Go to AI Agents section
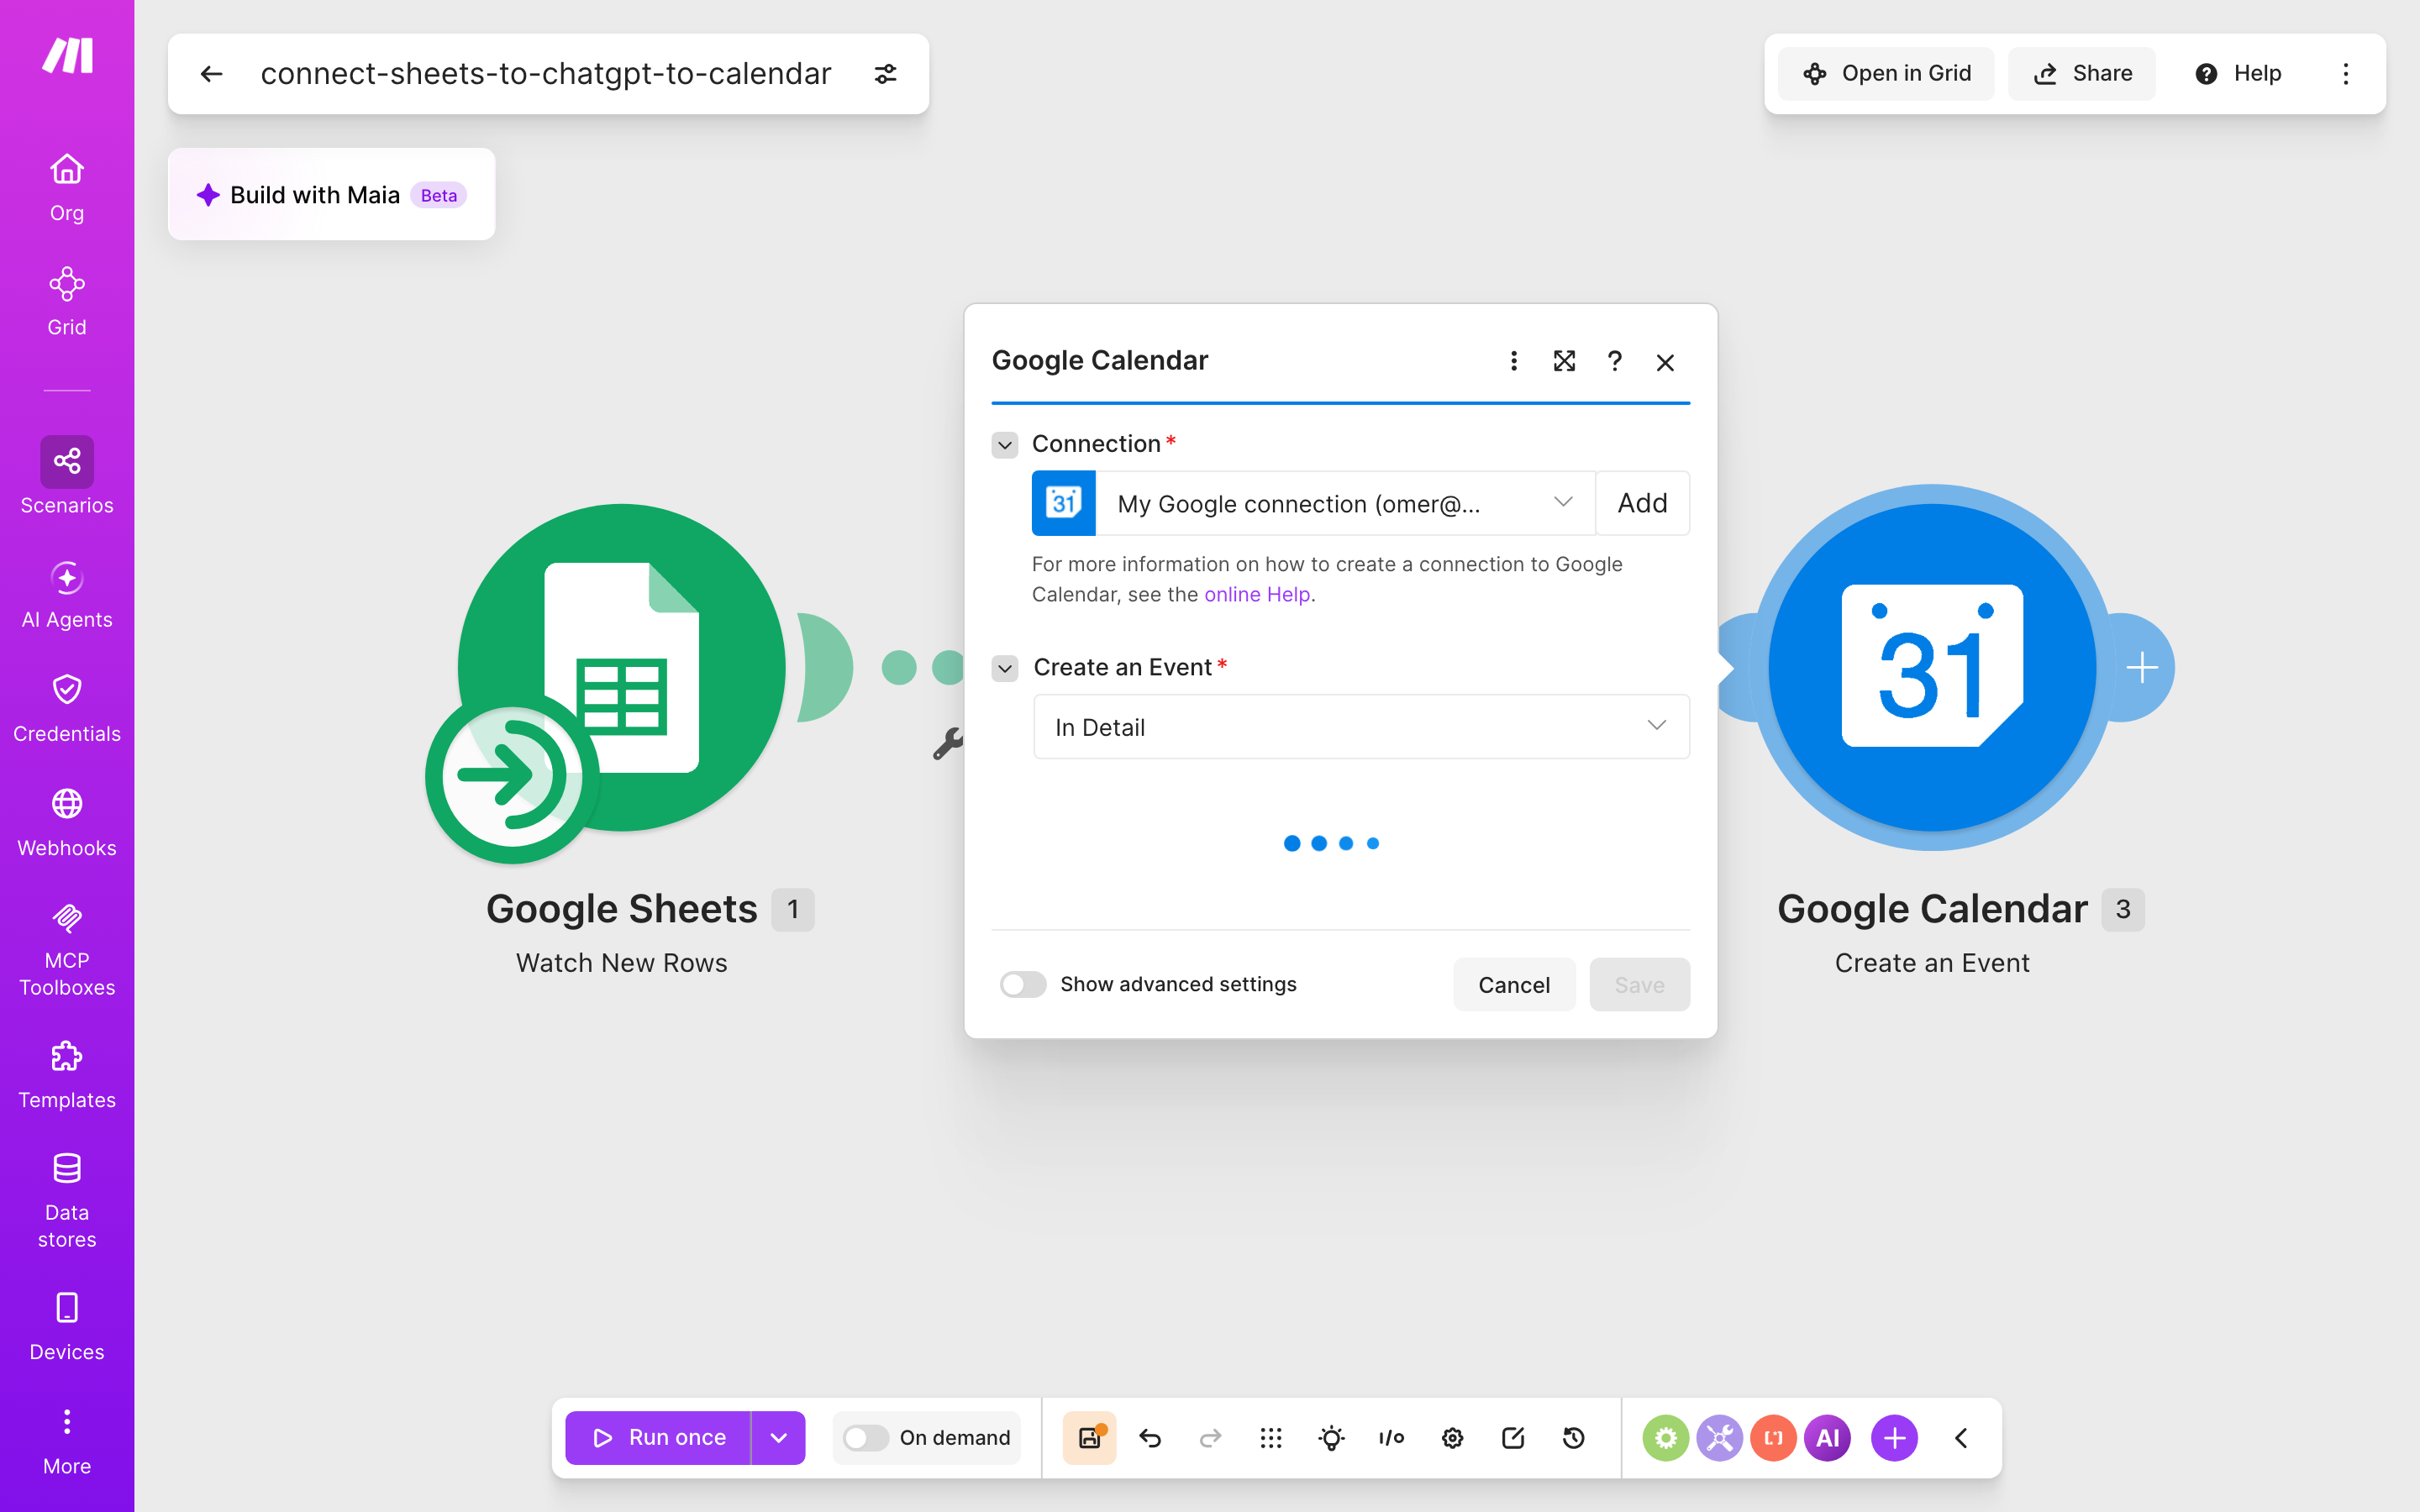 click(x=67, y=594)
